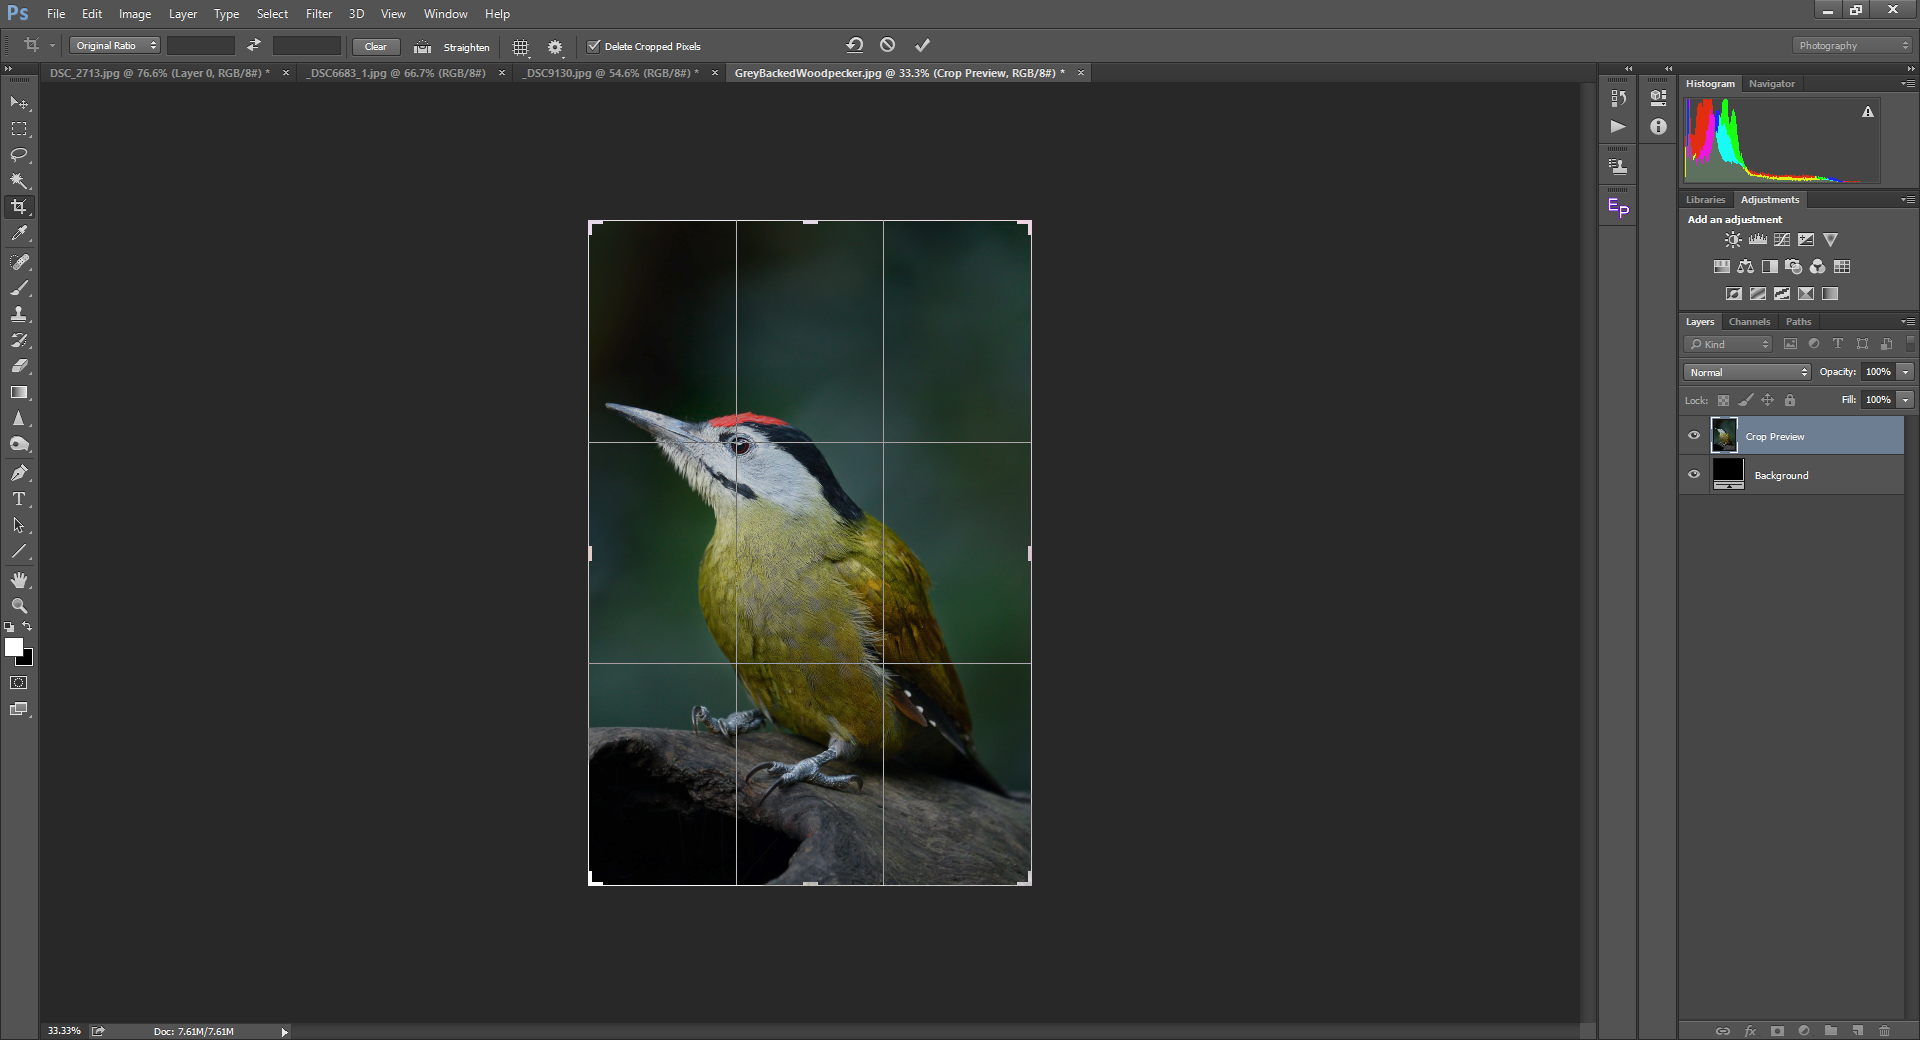Commit the crop with the checkmark icon

[x=922, y=45]
